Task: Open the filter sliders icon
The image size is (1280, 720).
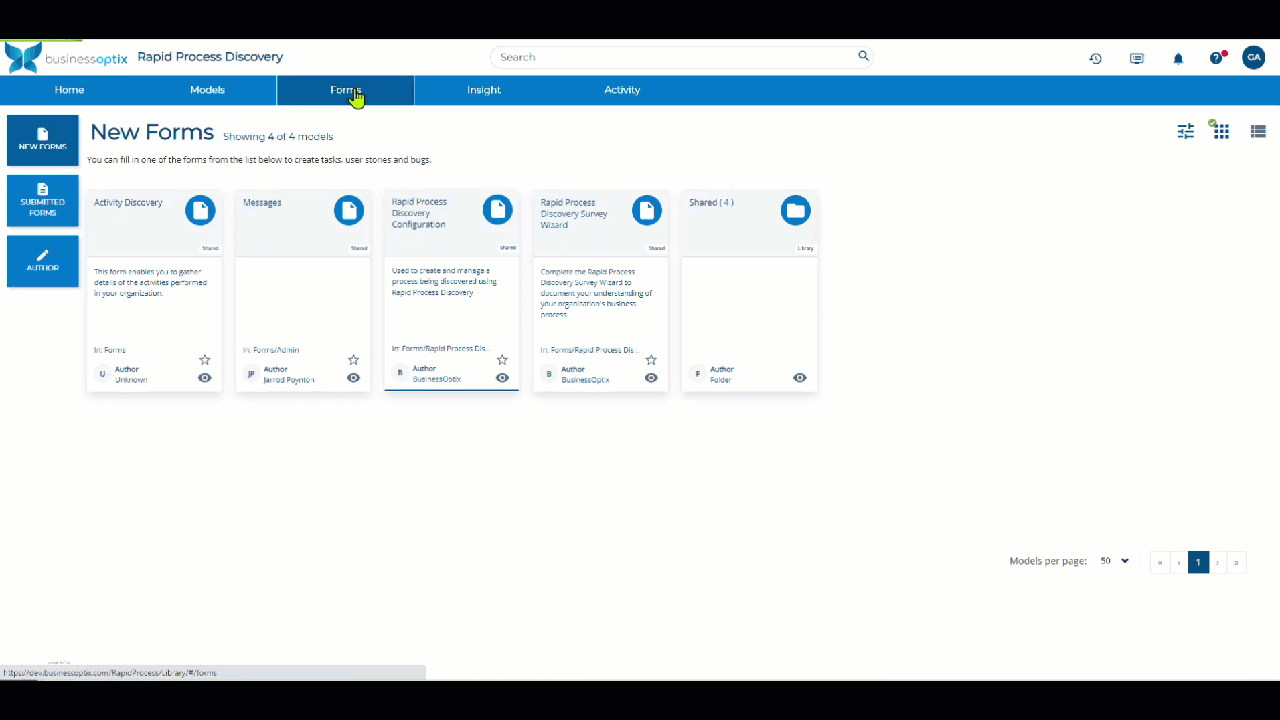Action: coord(1186,131)
